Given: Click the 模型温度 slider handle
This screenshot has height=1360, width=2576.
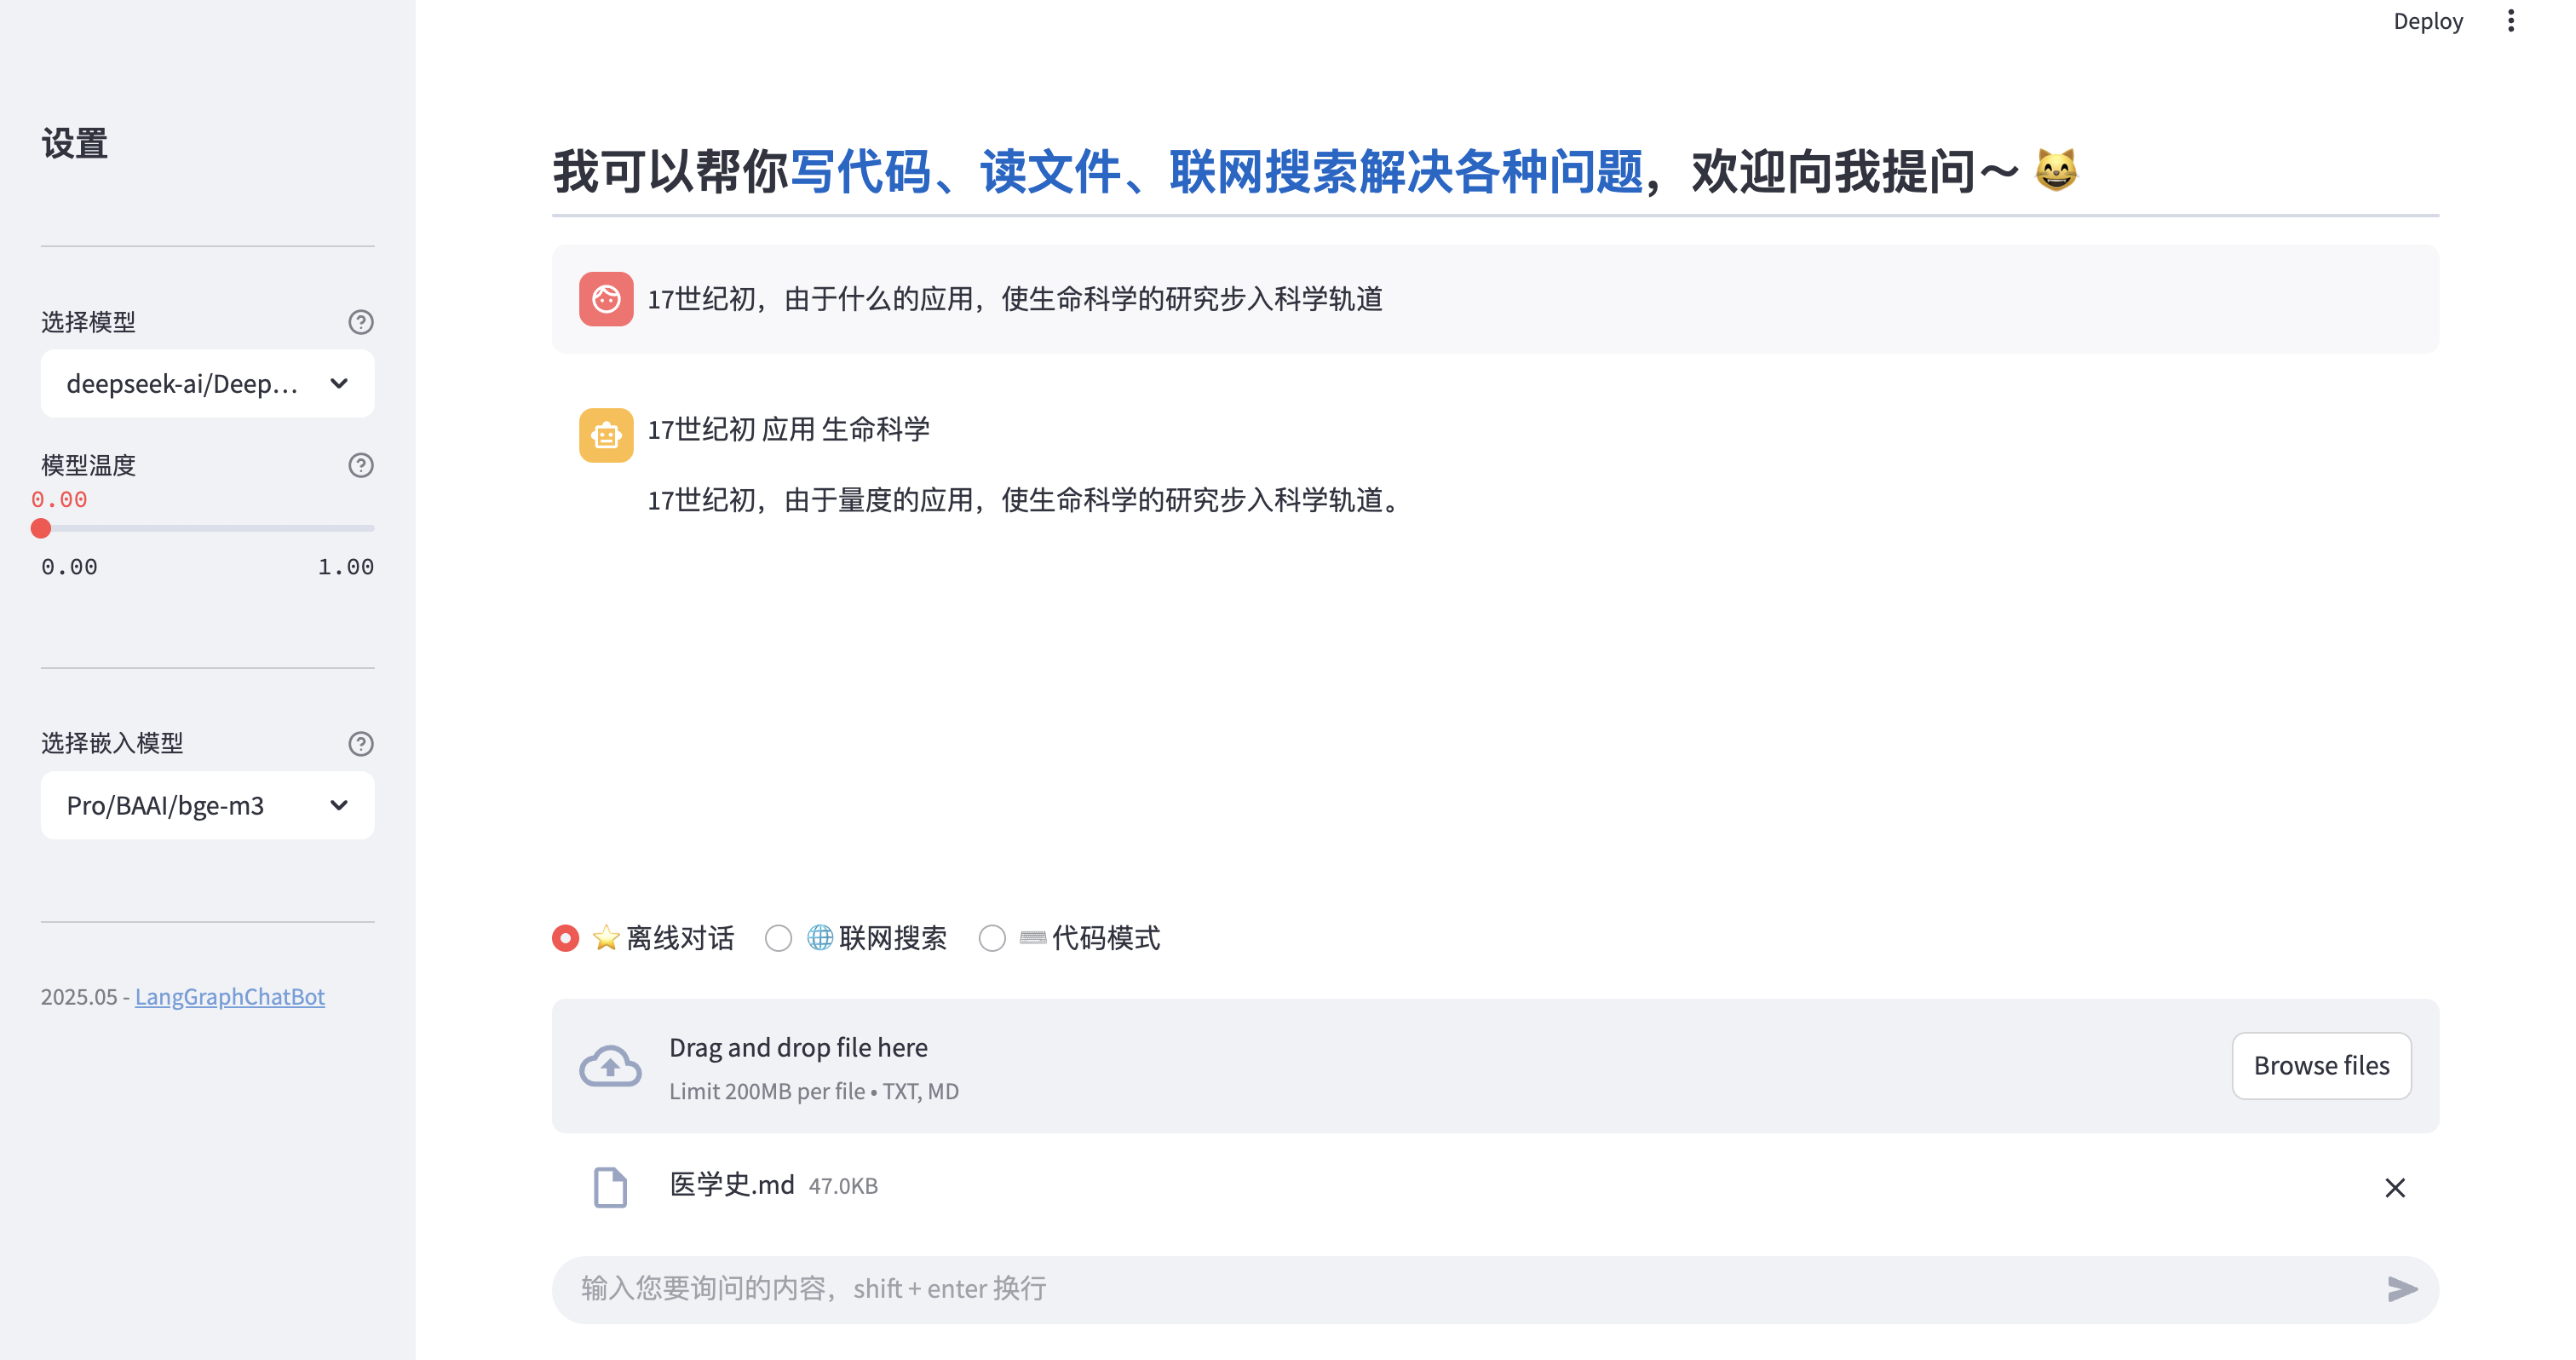Looking at the screenshot, I should (x=41, y=528).
